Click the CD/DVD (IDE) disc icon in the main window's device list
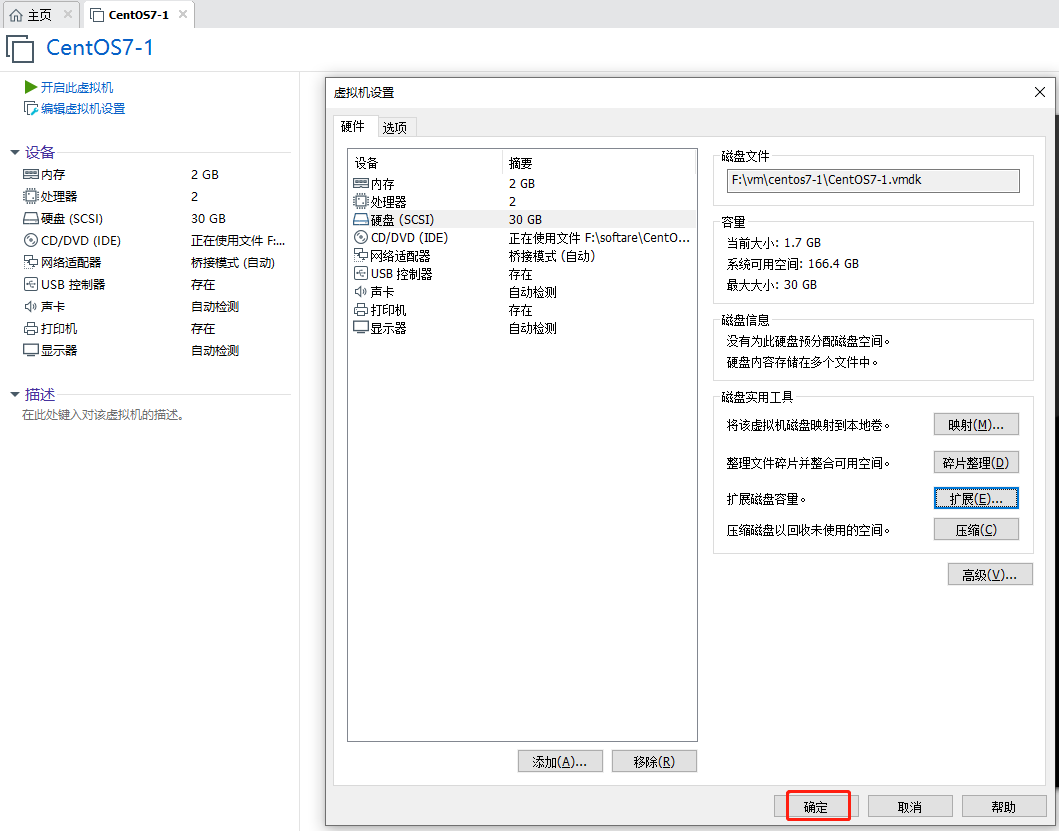The width and height of the screenshot is (1059, 831). point(30,241)
